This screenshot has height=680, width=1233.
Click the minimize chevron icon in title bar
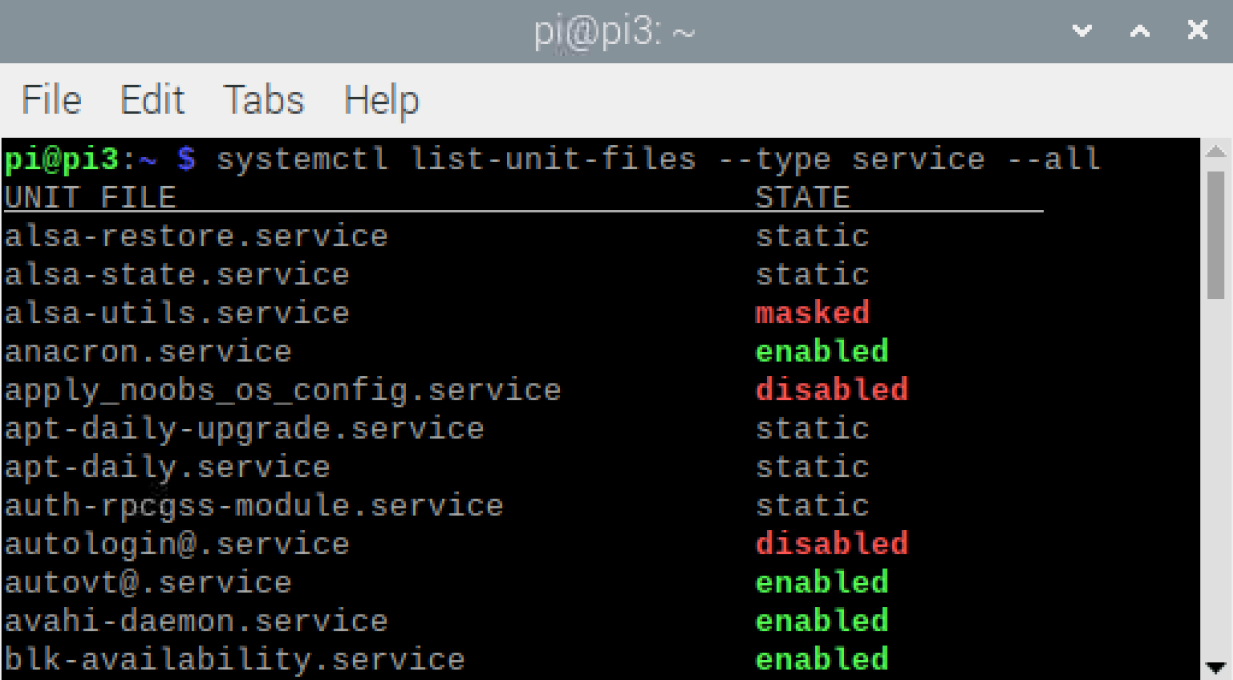[1081, 30]
